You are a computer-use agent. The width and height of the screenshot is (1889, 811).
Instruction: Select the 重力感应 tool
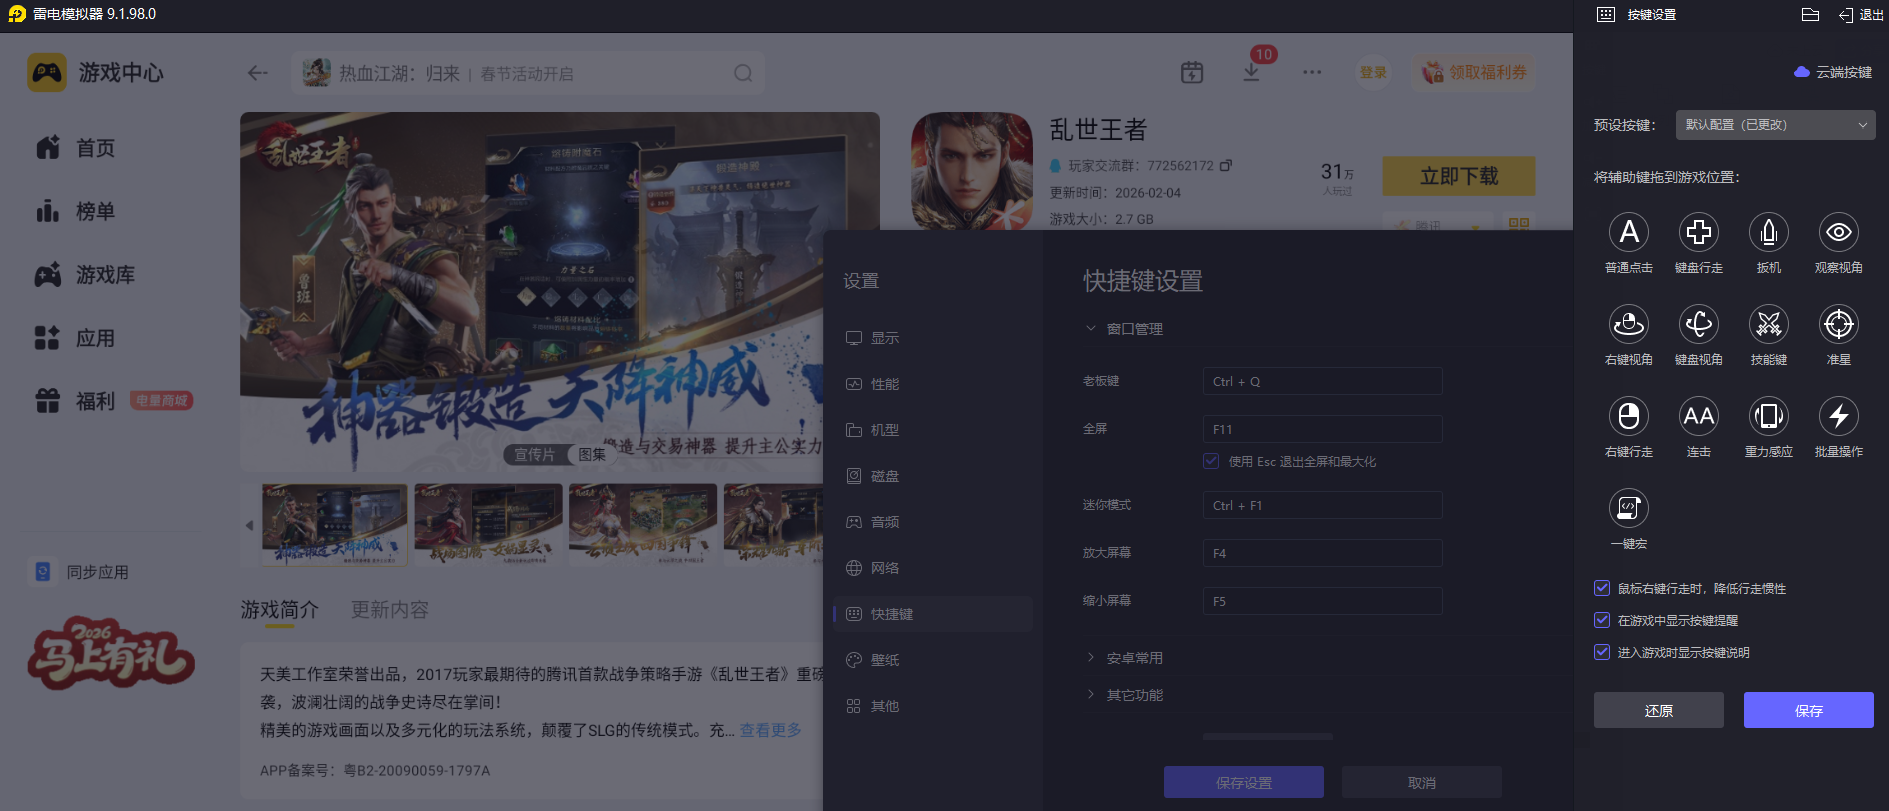click(x=1768, y=416)
